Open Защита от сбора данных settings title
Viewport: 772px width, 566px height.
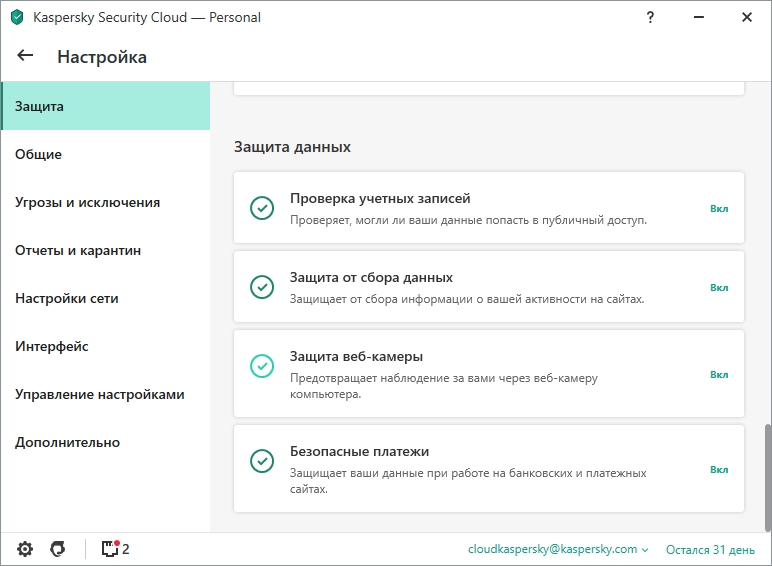(371, 278)
